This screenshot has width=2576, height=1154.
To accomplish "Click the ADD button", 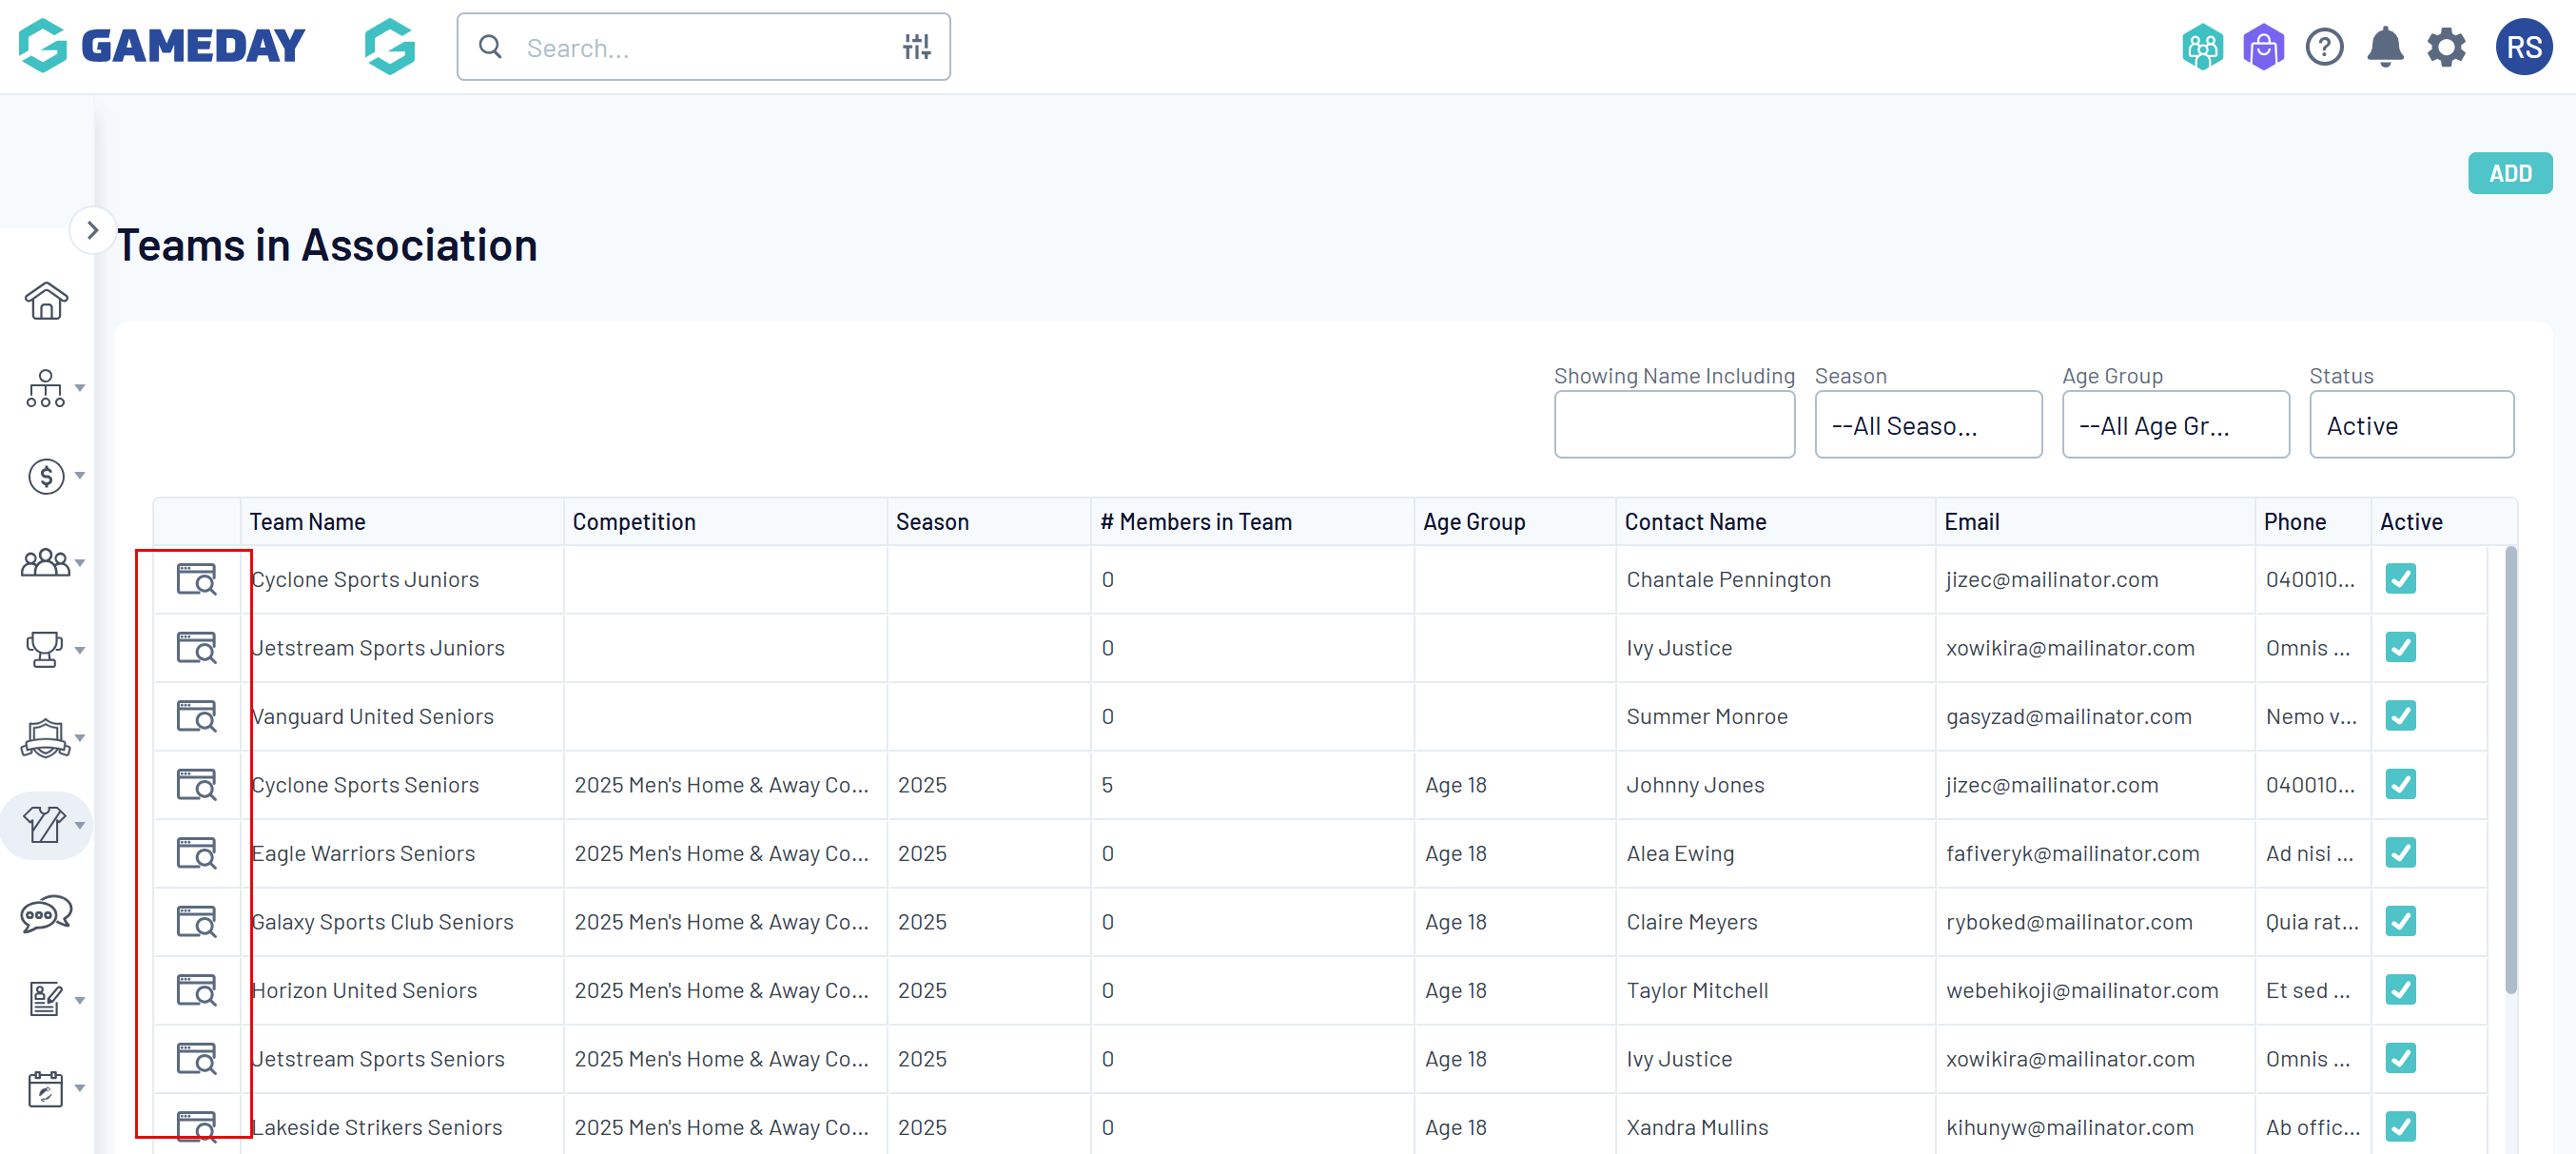I will (x=2508, y=174).
